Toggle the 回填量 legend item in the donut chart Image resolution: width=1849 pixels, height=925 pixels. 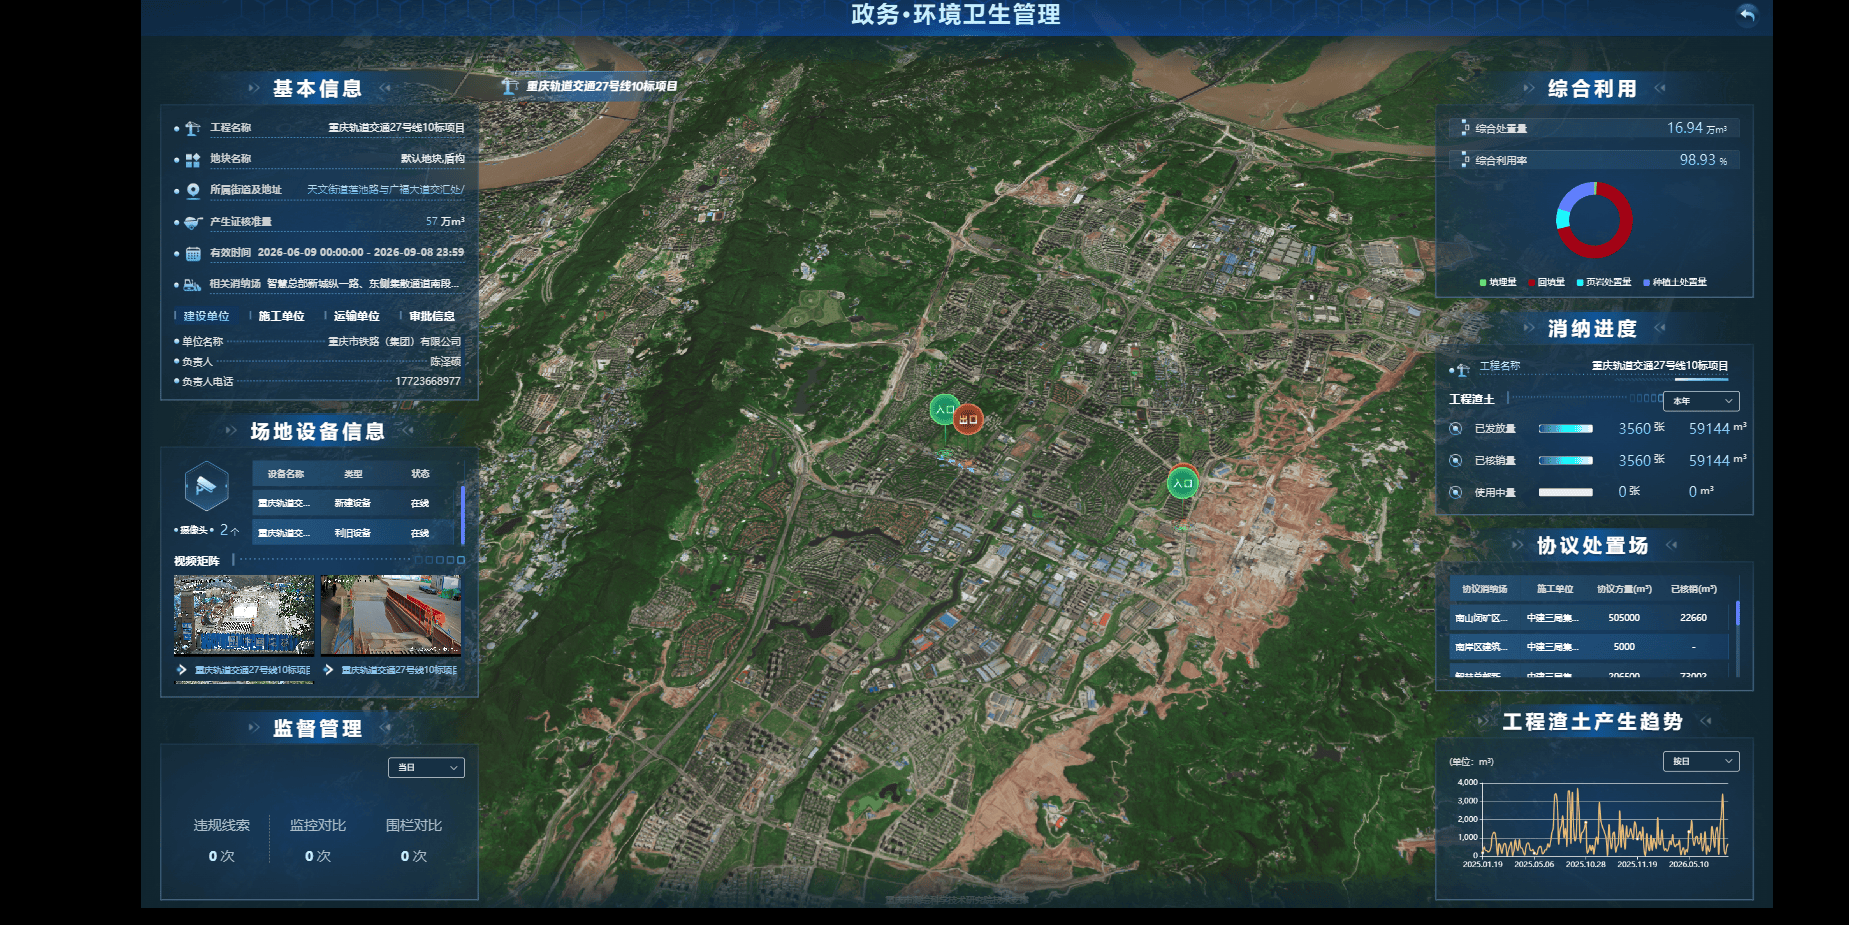click(x=1546, y=282)
